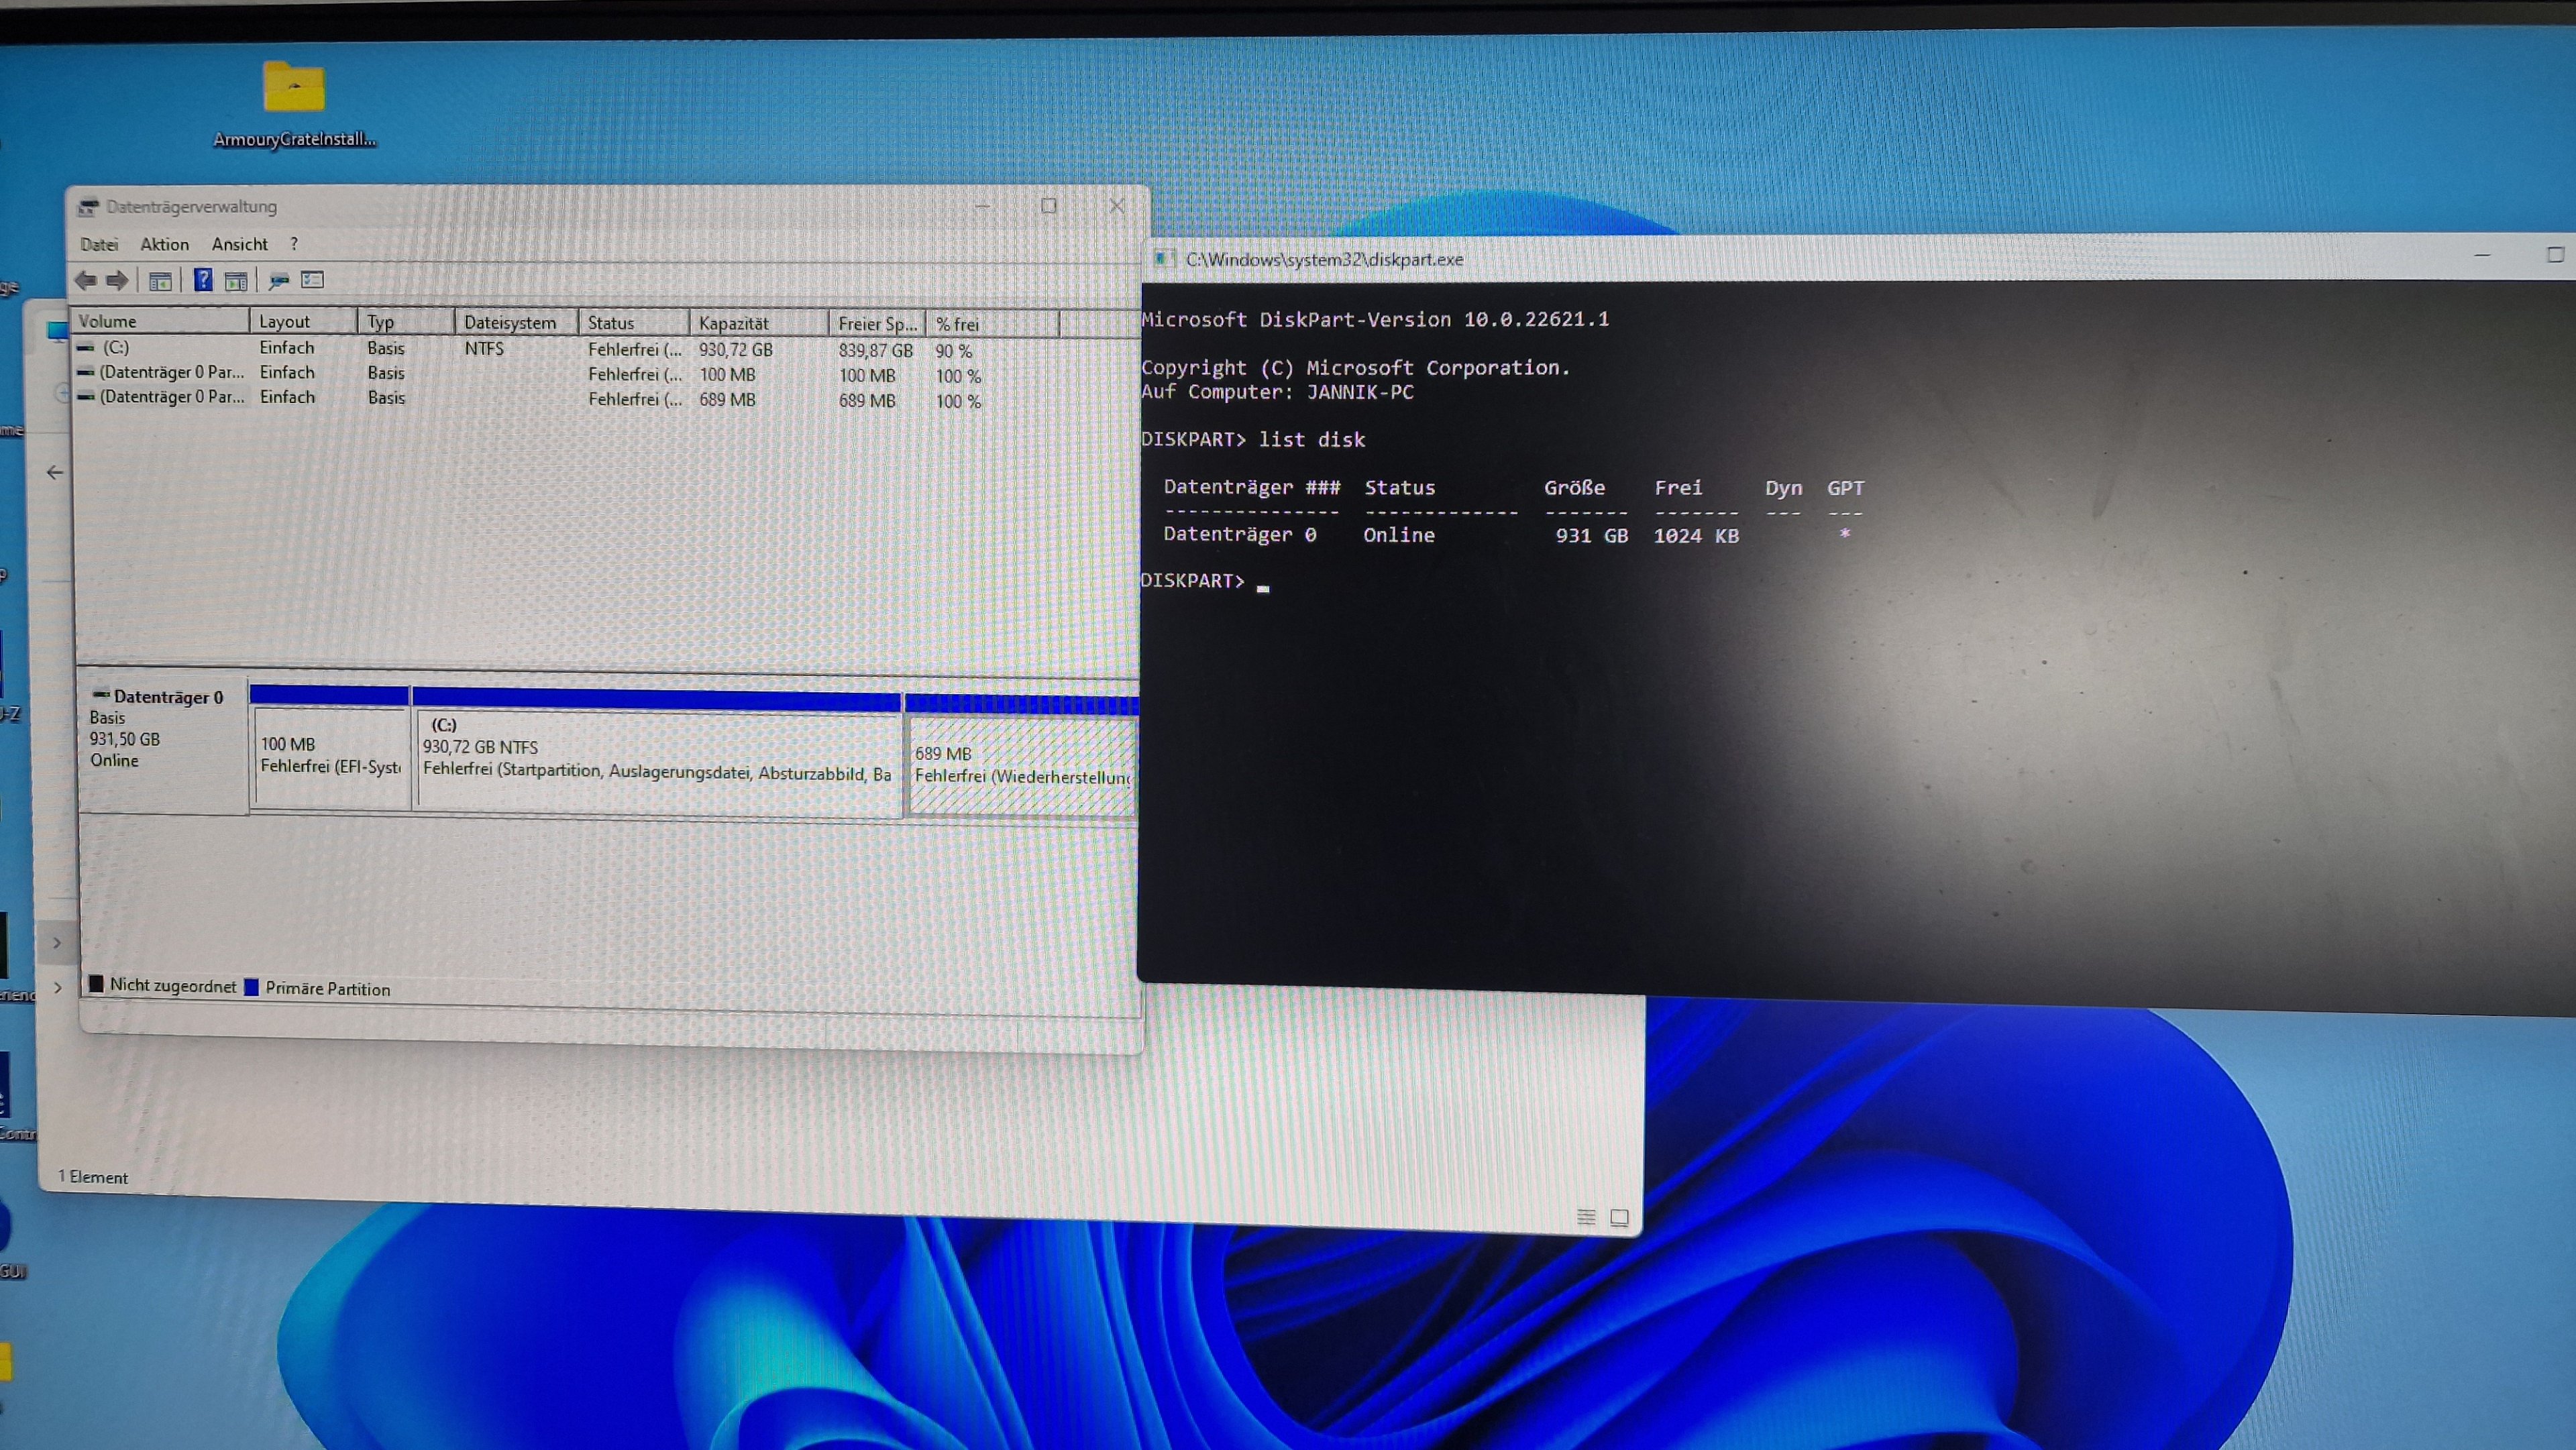Click the Forward arrow toolbar icon
This screenshot has width=2576, height=1450.
coord(118,281)
